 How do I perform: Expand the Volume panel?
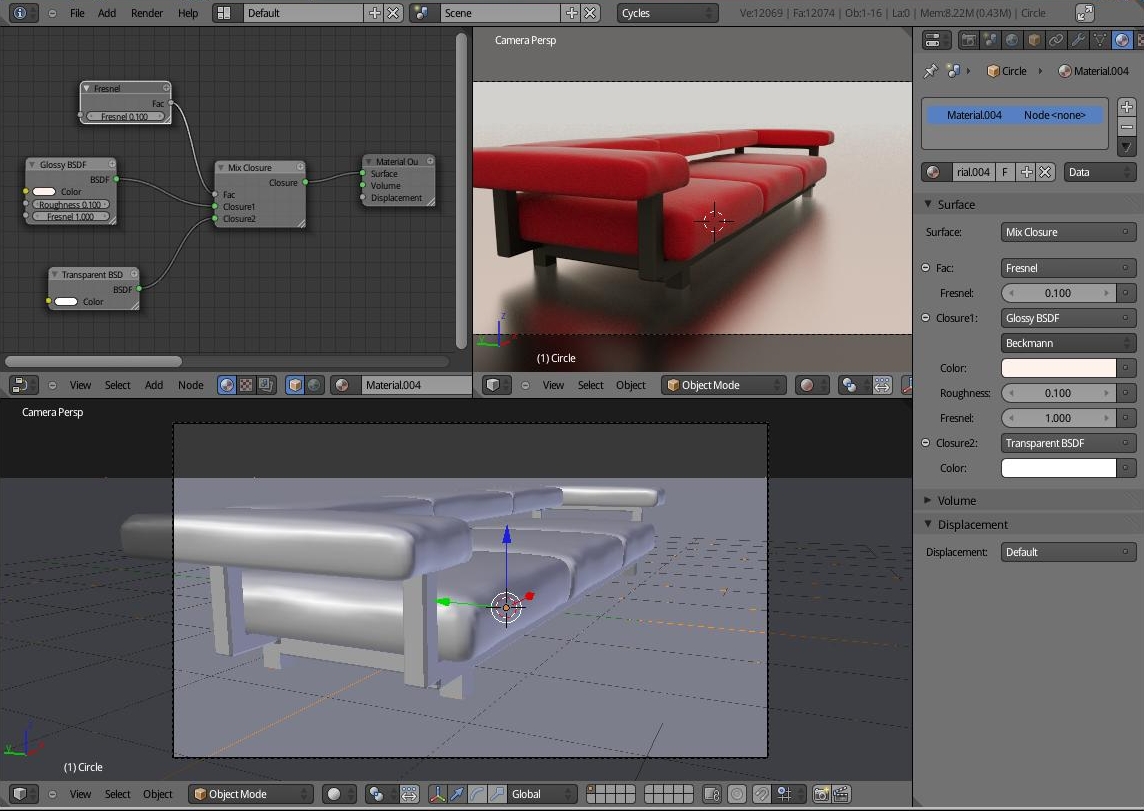[x=956, y=500]
